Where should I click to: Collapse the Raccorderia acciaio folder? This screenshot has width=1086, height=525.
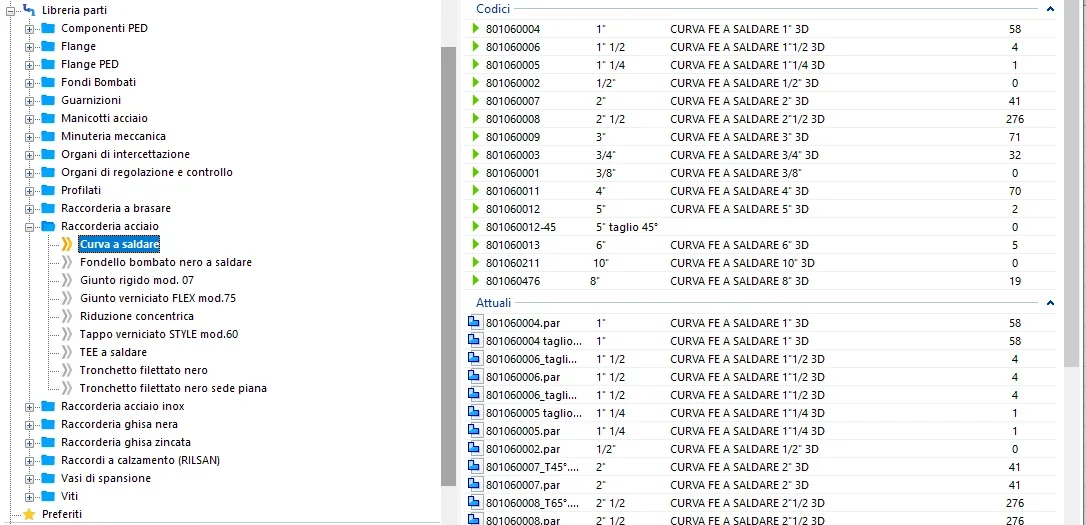[29, 226]
